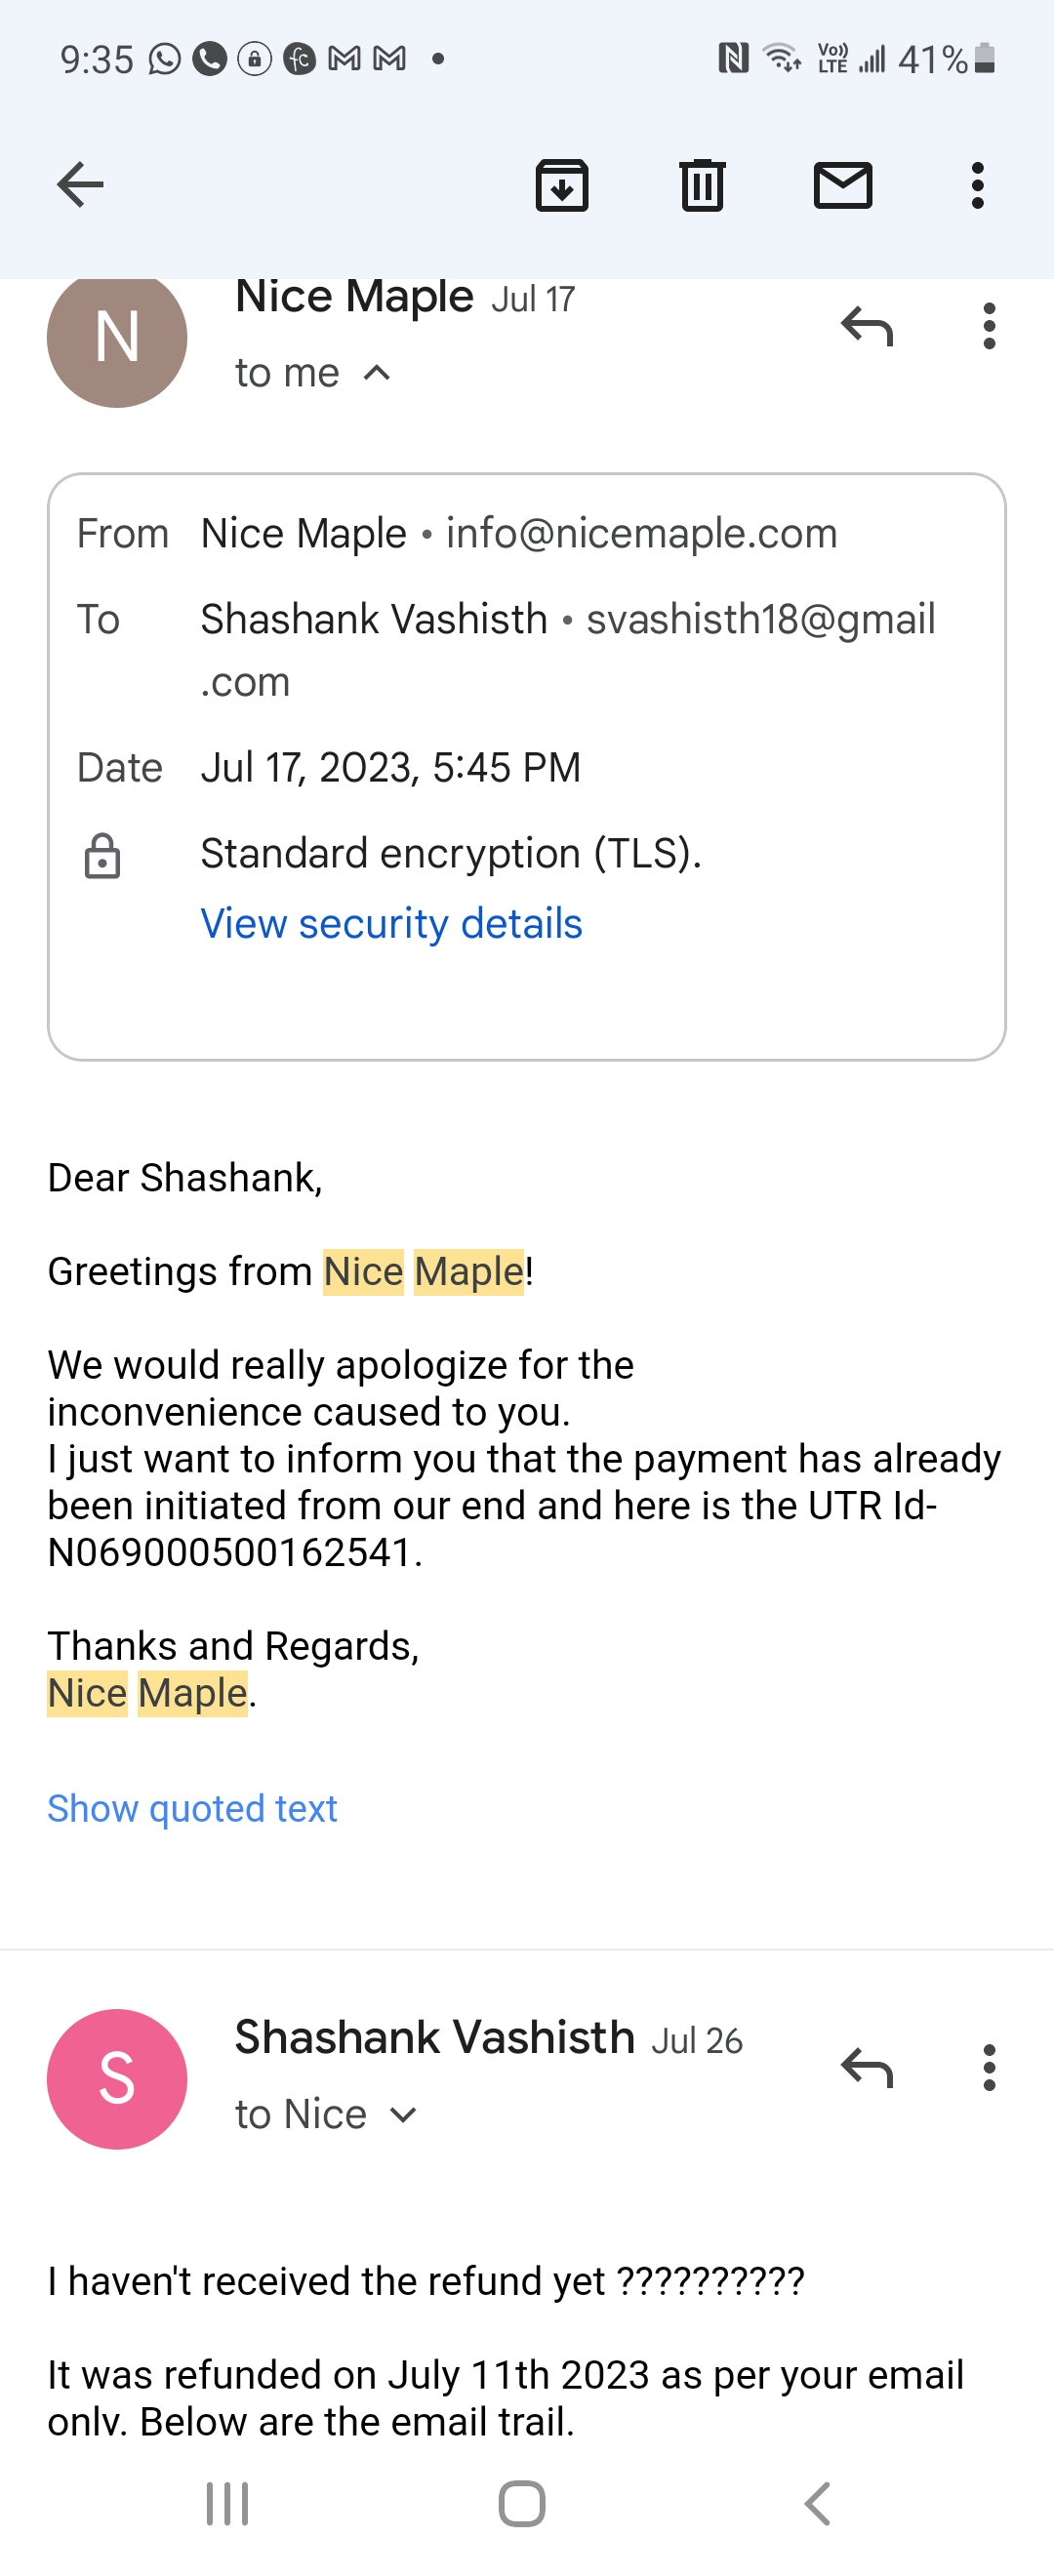This screenshot has width=1054, height=2576.
Task: Open Android recent apps button
Action: pos(227,2504)
